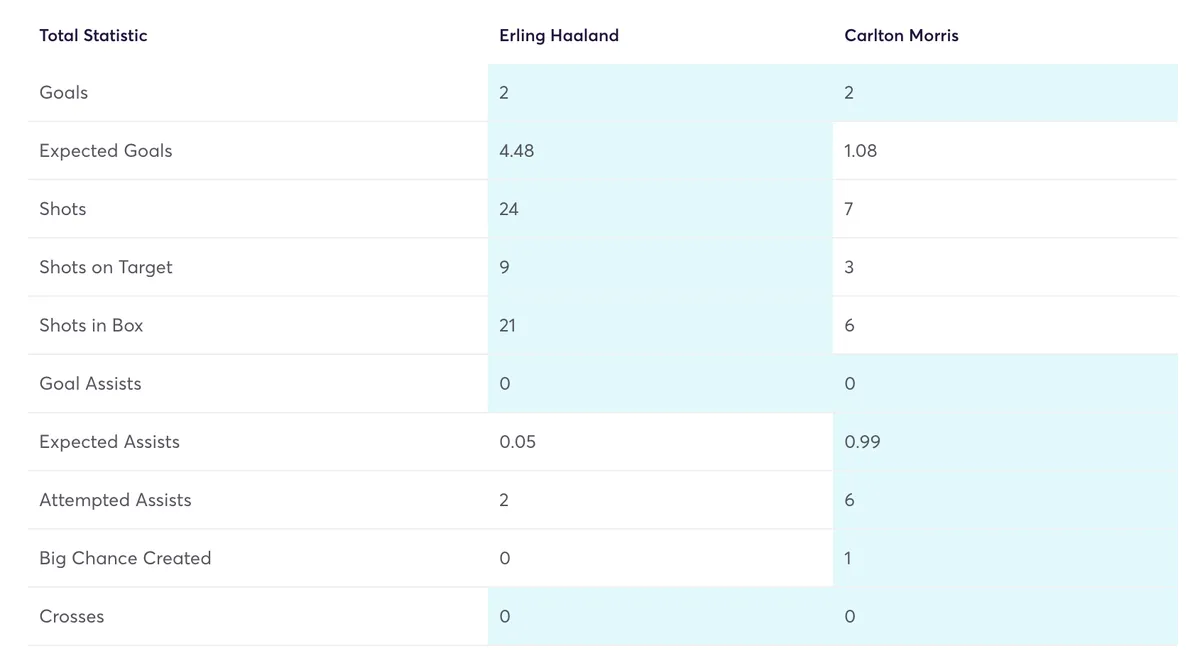Click the "Goals" row label

point(64,93)
